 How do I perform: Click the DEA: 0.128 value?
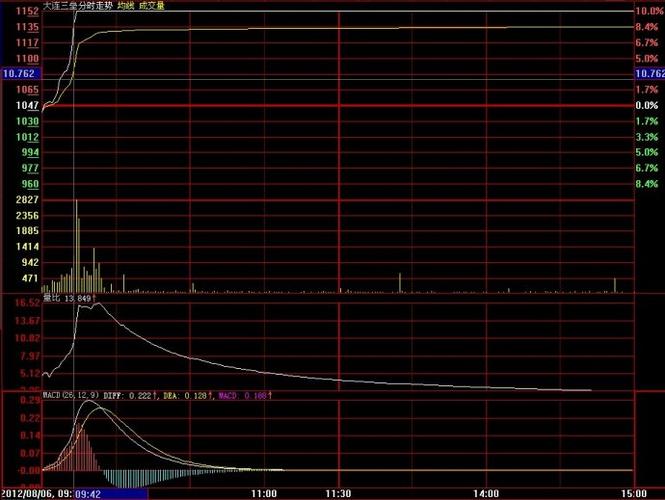(x=187, y=396)
